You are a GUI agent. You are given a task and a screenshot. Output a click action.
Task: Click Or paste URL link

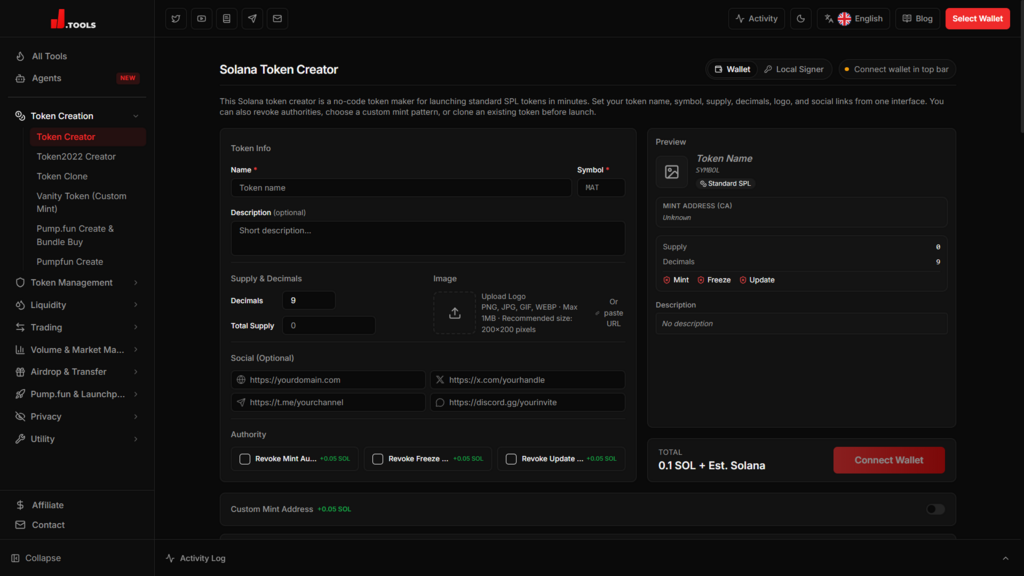click(x=610, y=313)
